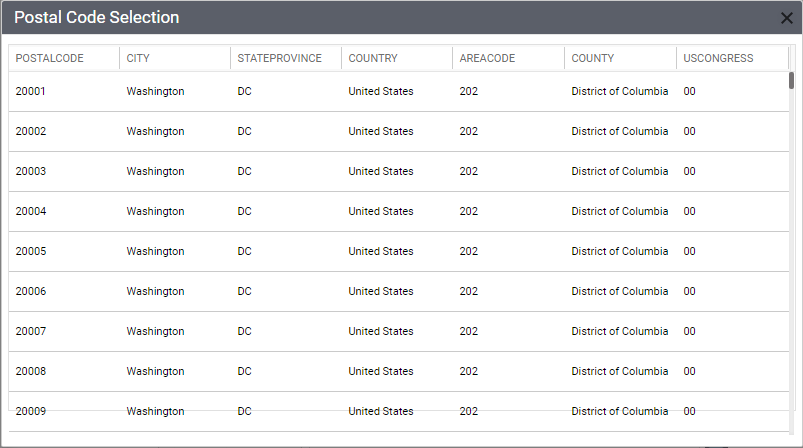
Task: Click the vertical scrollbar thumb
Action: pyautogui.click(x=791, y=80)
